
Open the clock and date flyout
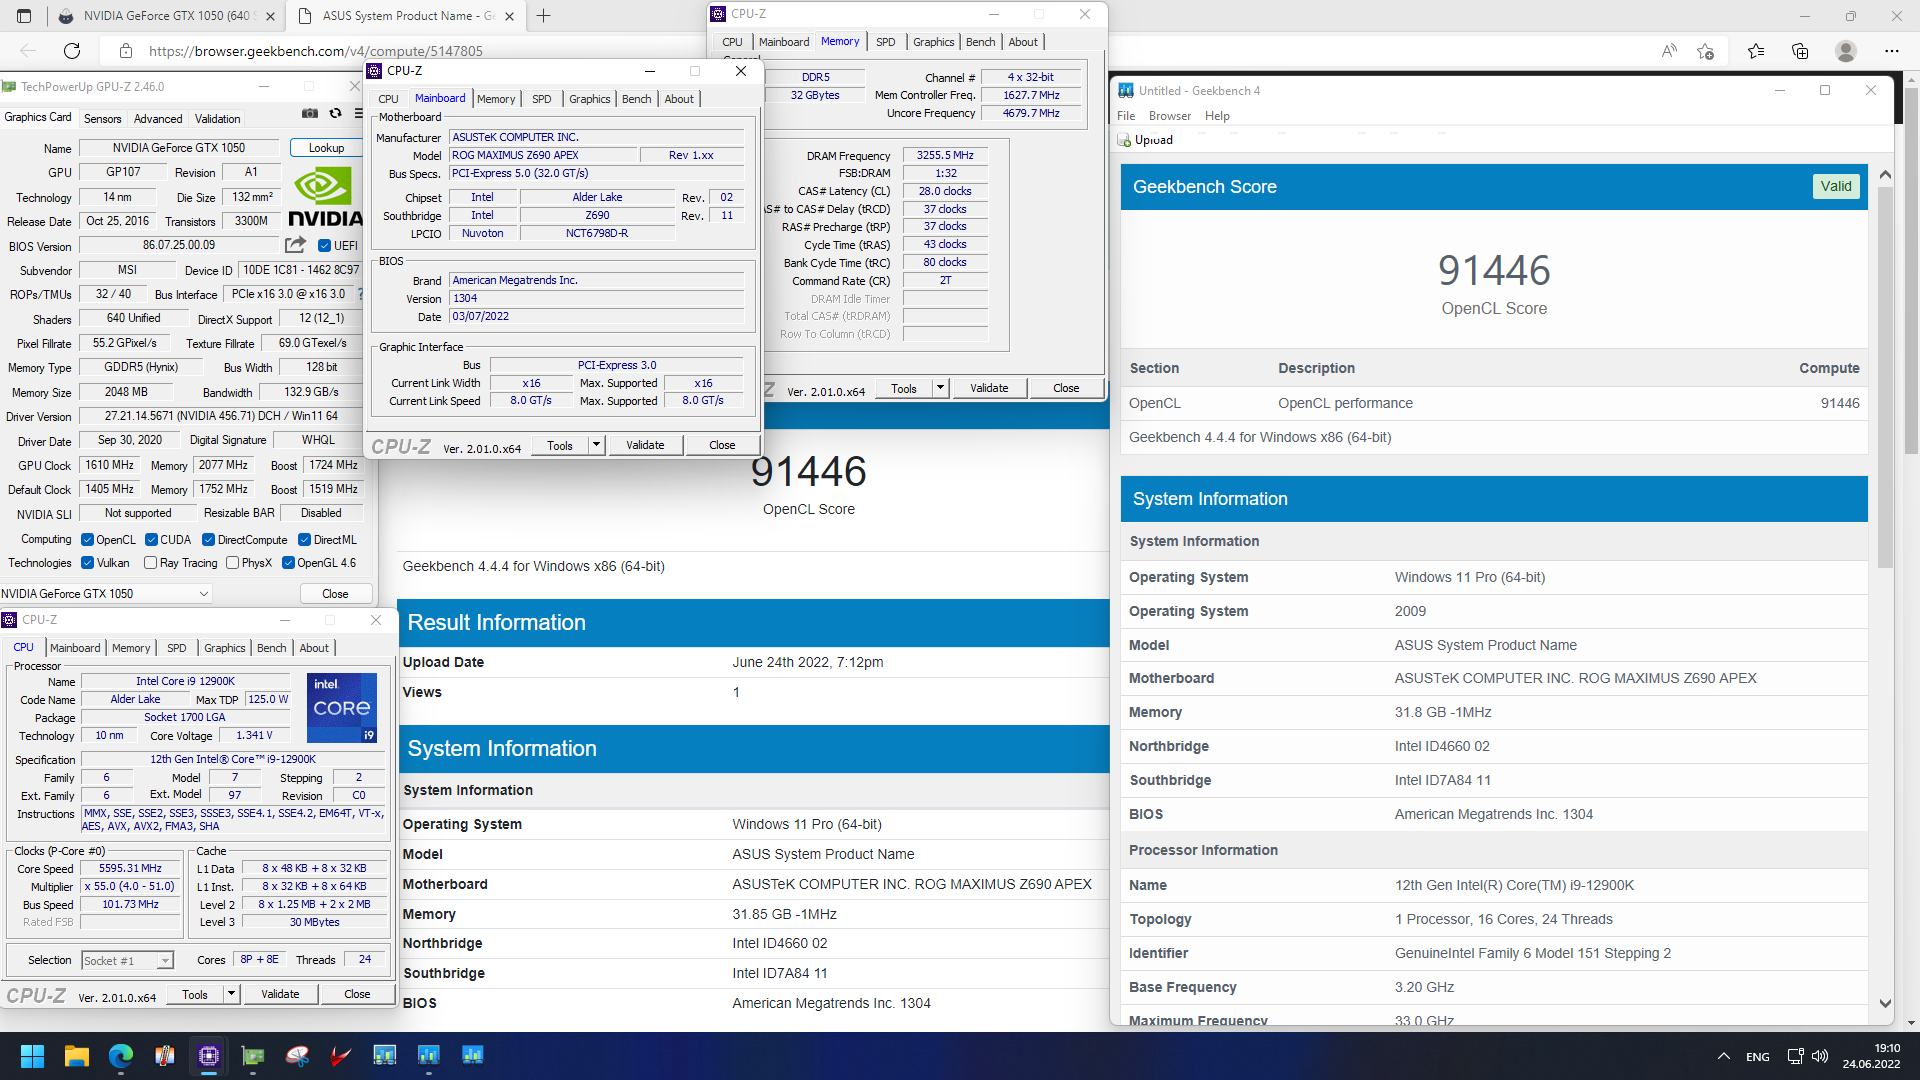pos(1871,1056)
